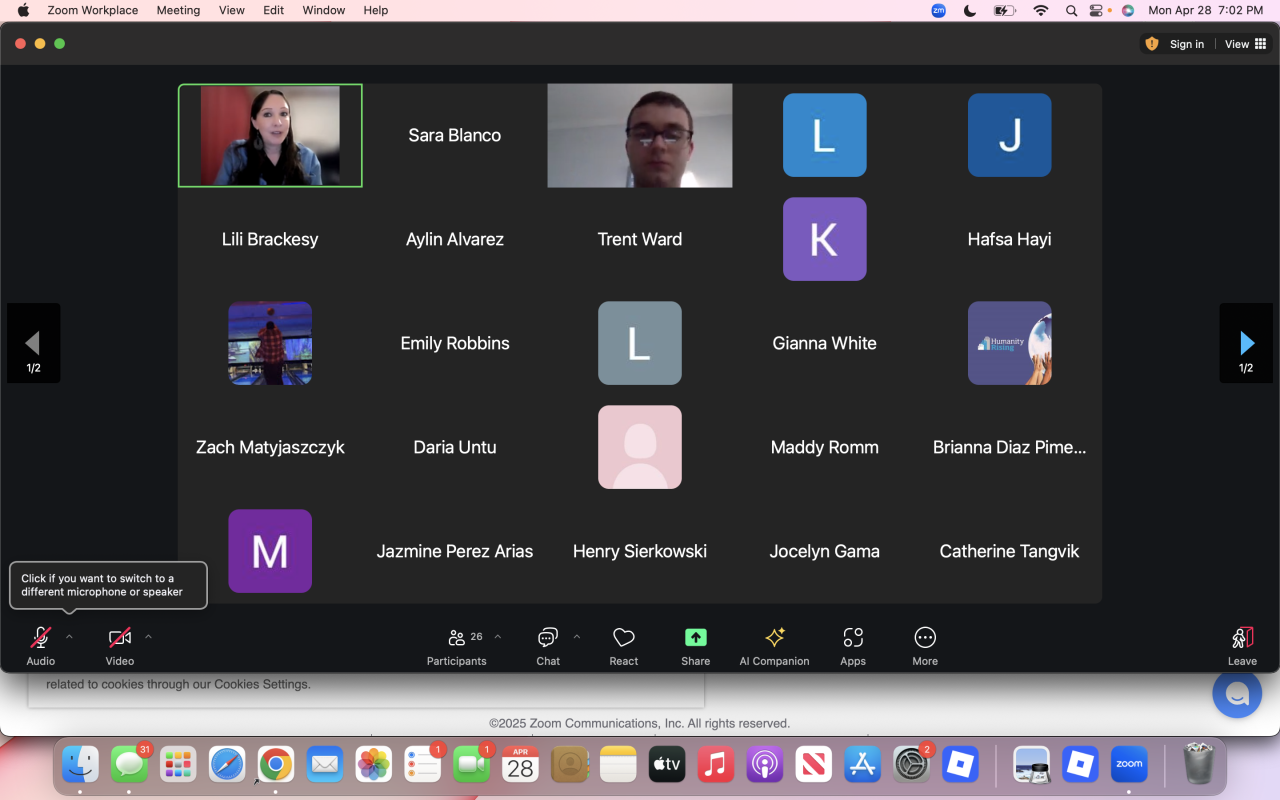Open audio options arrow beside Audio

tap(69, 637)
